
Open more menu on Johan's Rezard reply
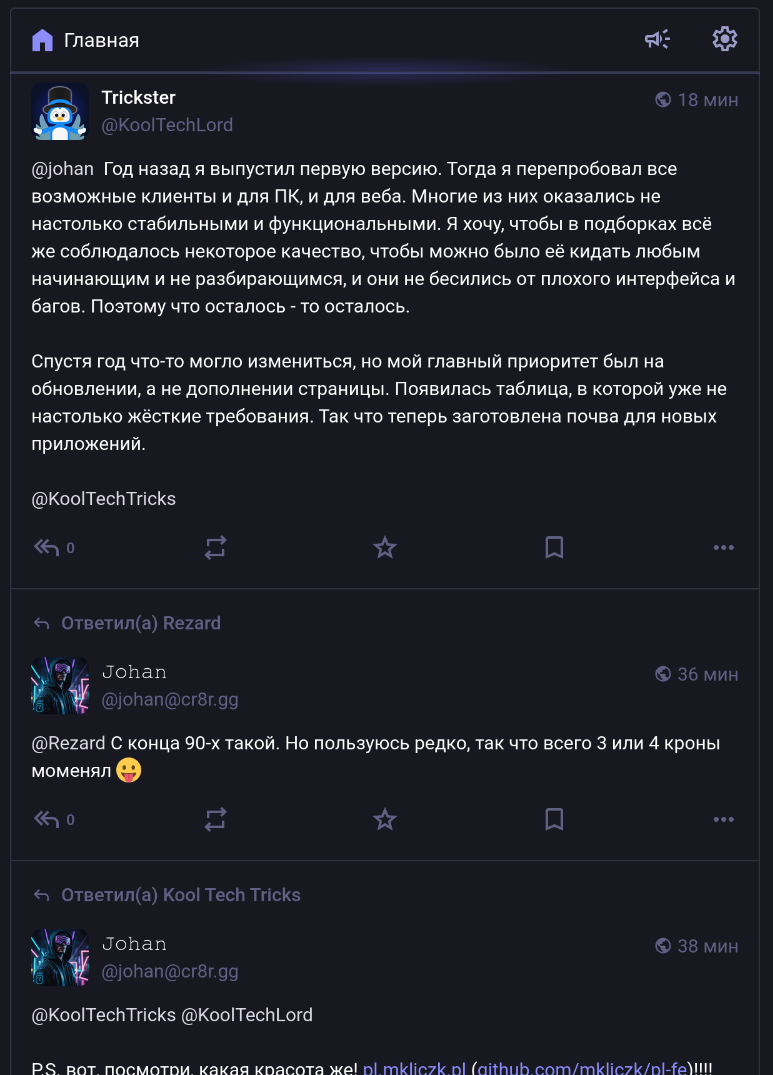click(724, 820)
